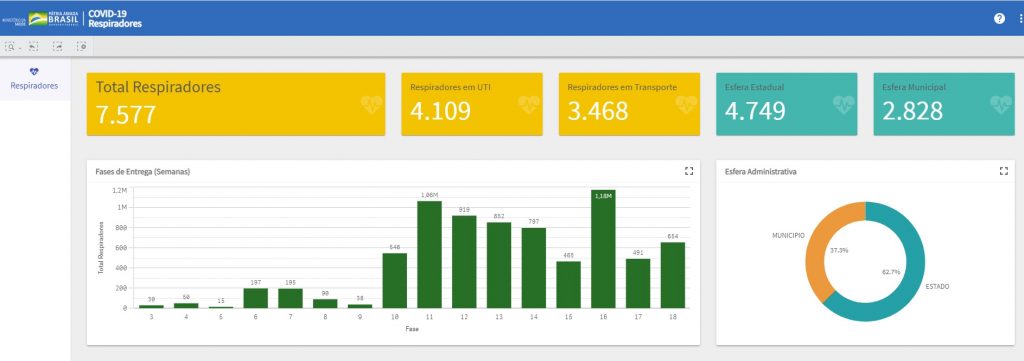
Task: Select the bar for phase 7
Action: click(290, 298)
